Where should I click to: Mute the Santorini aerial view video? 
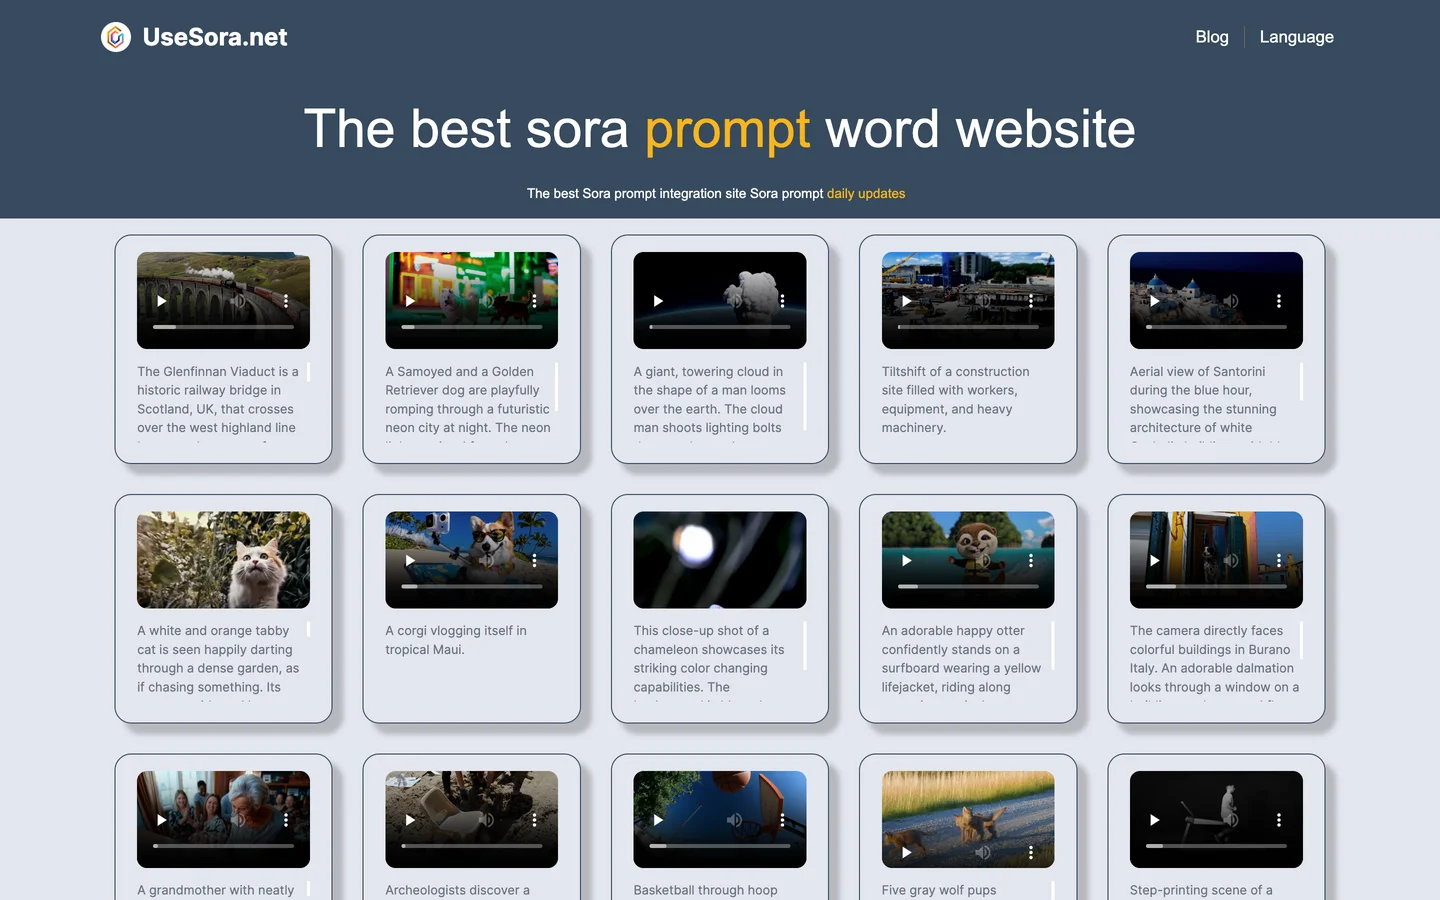pyautogui.click(x=1231, y=301)
